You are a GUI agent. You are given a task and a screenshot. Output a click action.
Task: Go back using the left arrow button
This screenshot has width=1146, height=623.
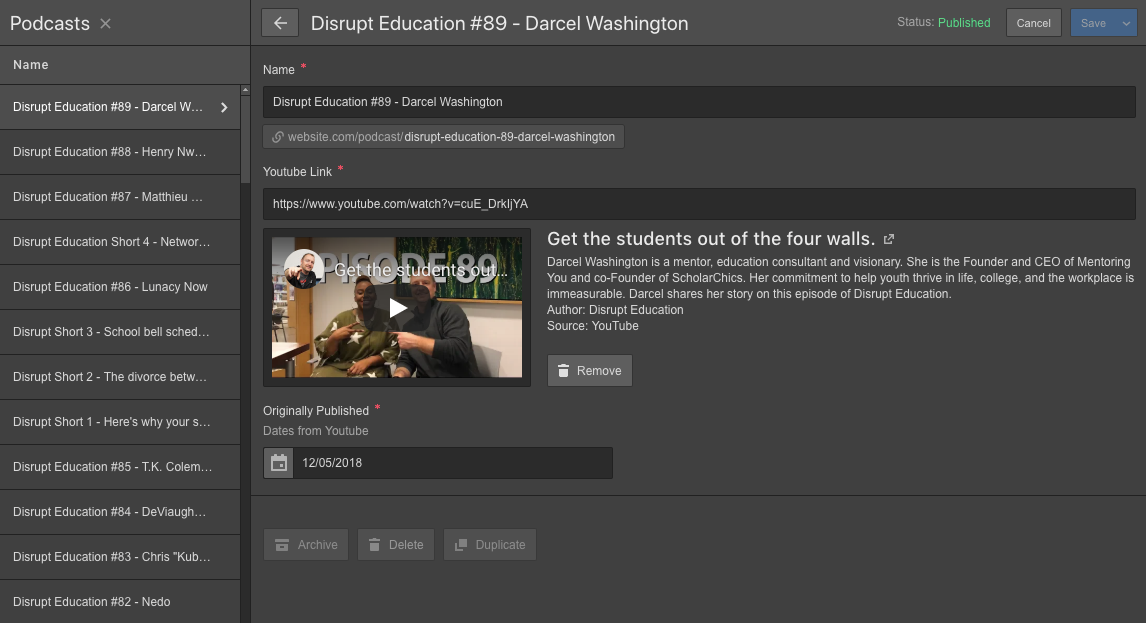(280, 23)
